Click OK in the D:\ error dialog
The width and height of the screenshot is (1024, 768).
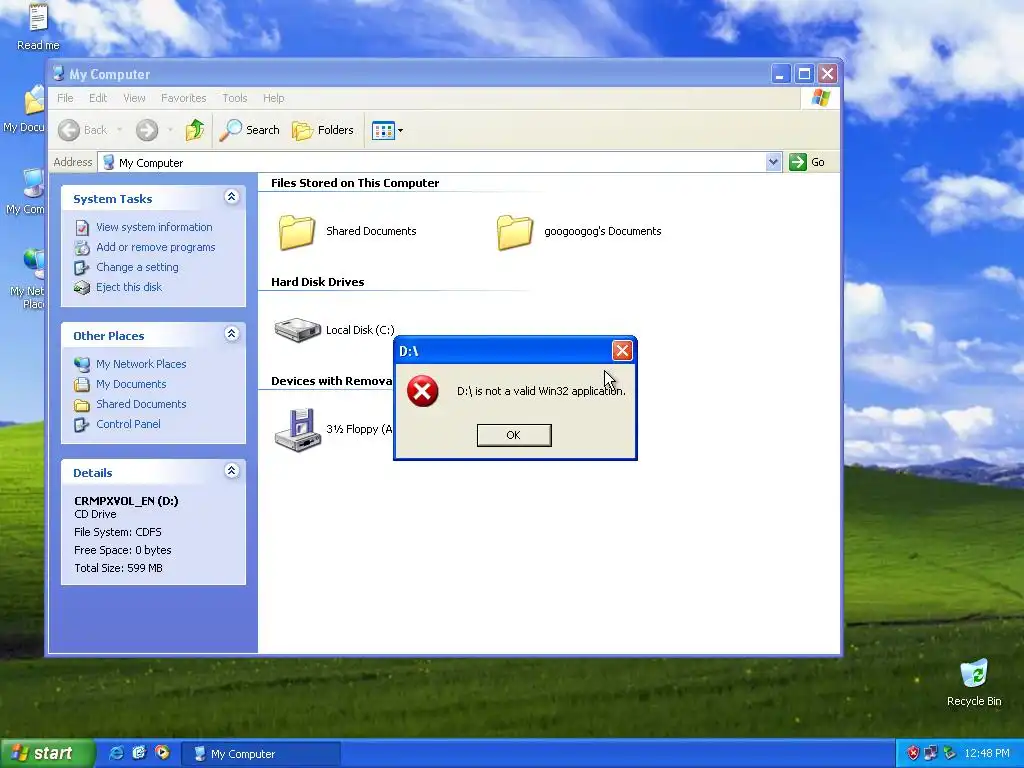(514, 435)
